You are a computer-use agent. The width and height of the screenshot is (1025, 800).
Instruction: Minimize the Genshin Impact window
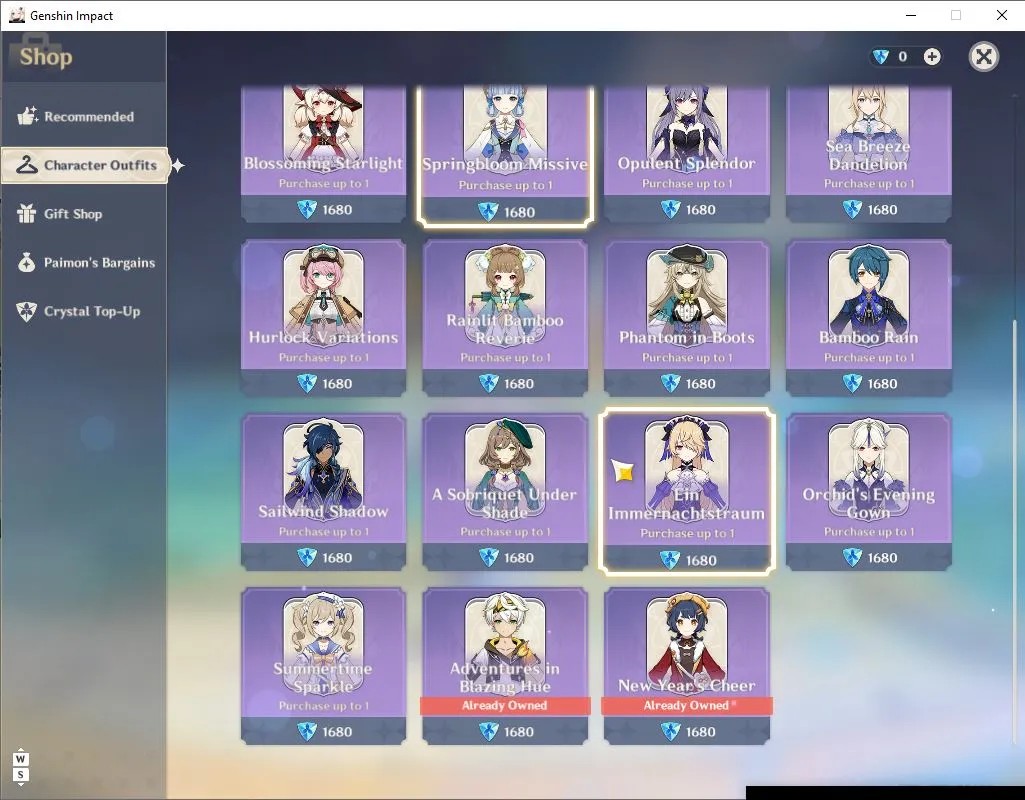[x=911, y=15]
